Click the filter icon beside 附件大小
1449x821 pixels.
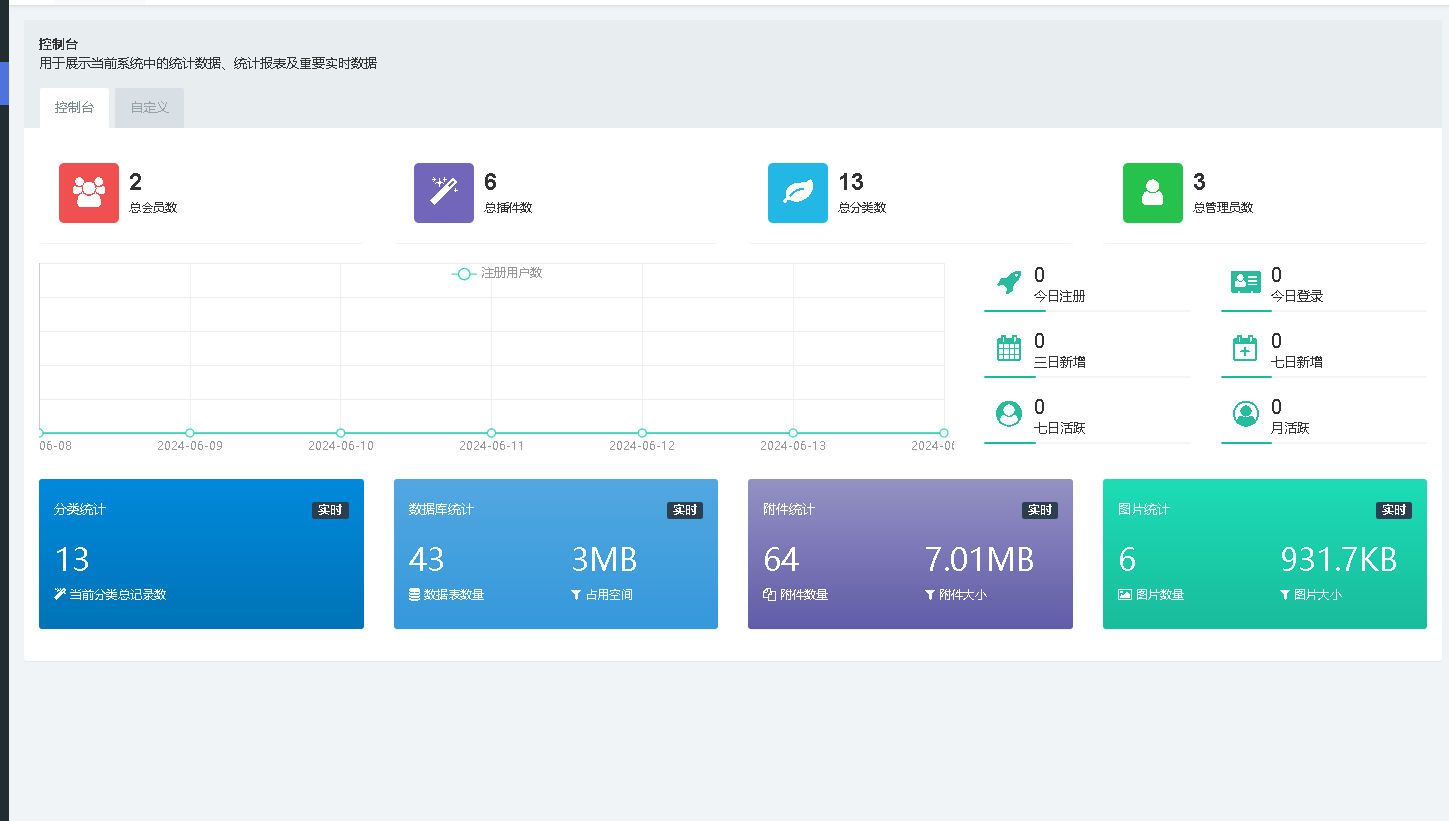(x=930, y=595)
